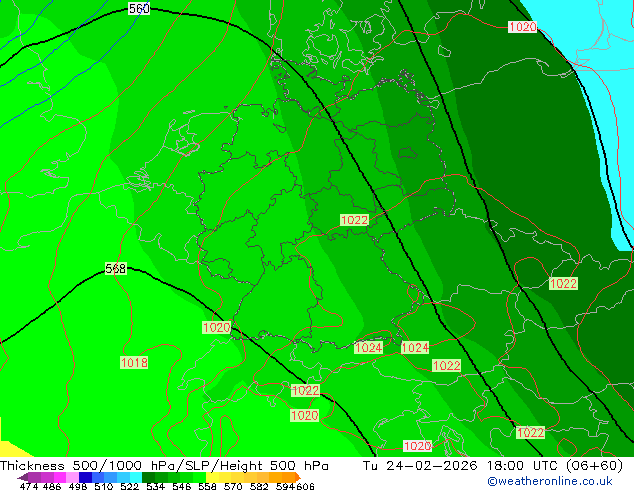The height and width of the screenshot is (490, 634).
Task: Pick the first yellow legend swatch
Action: pyautogui.click(x=212, y=477)
